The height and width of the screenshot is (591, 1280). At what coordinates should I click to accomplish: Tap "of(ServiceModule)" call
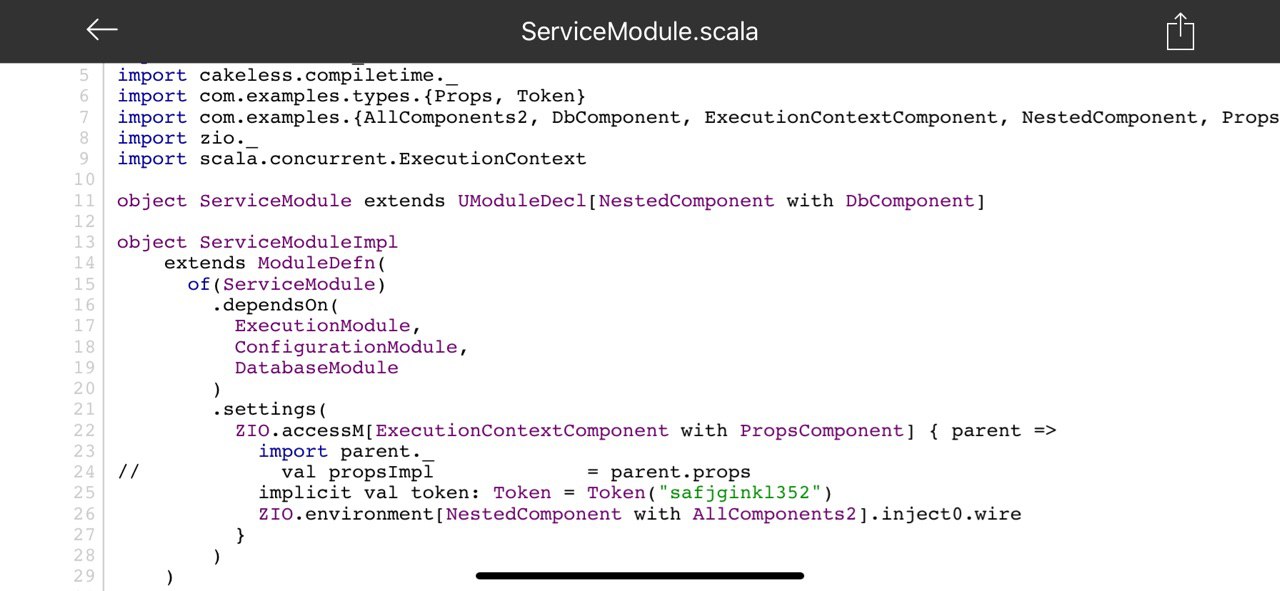287,284
